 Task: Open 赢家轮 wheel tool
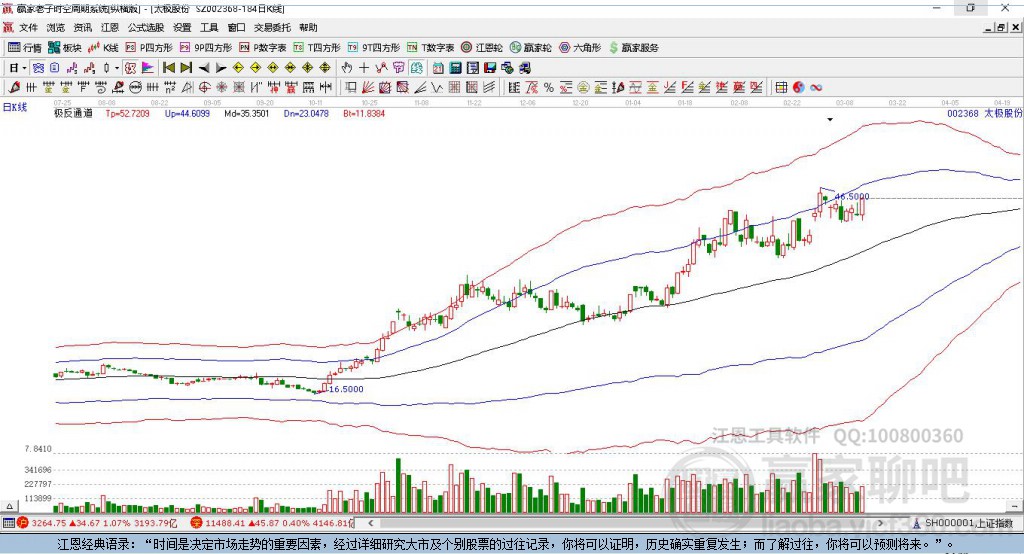pos(530,48)
